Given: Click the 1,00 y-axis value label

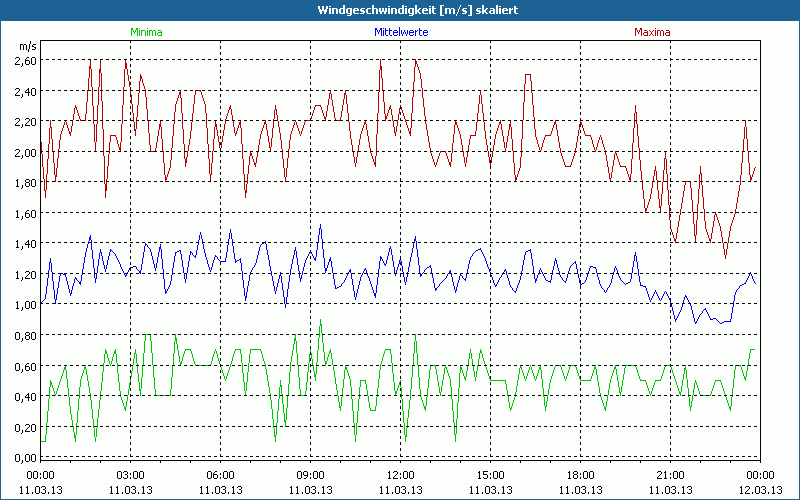Looking at the screenshot, I should pyautogui.click(x=26, y=305).
